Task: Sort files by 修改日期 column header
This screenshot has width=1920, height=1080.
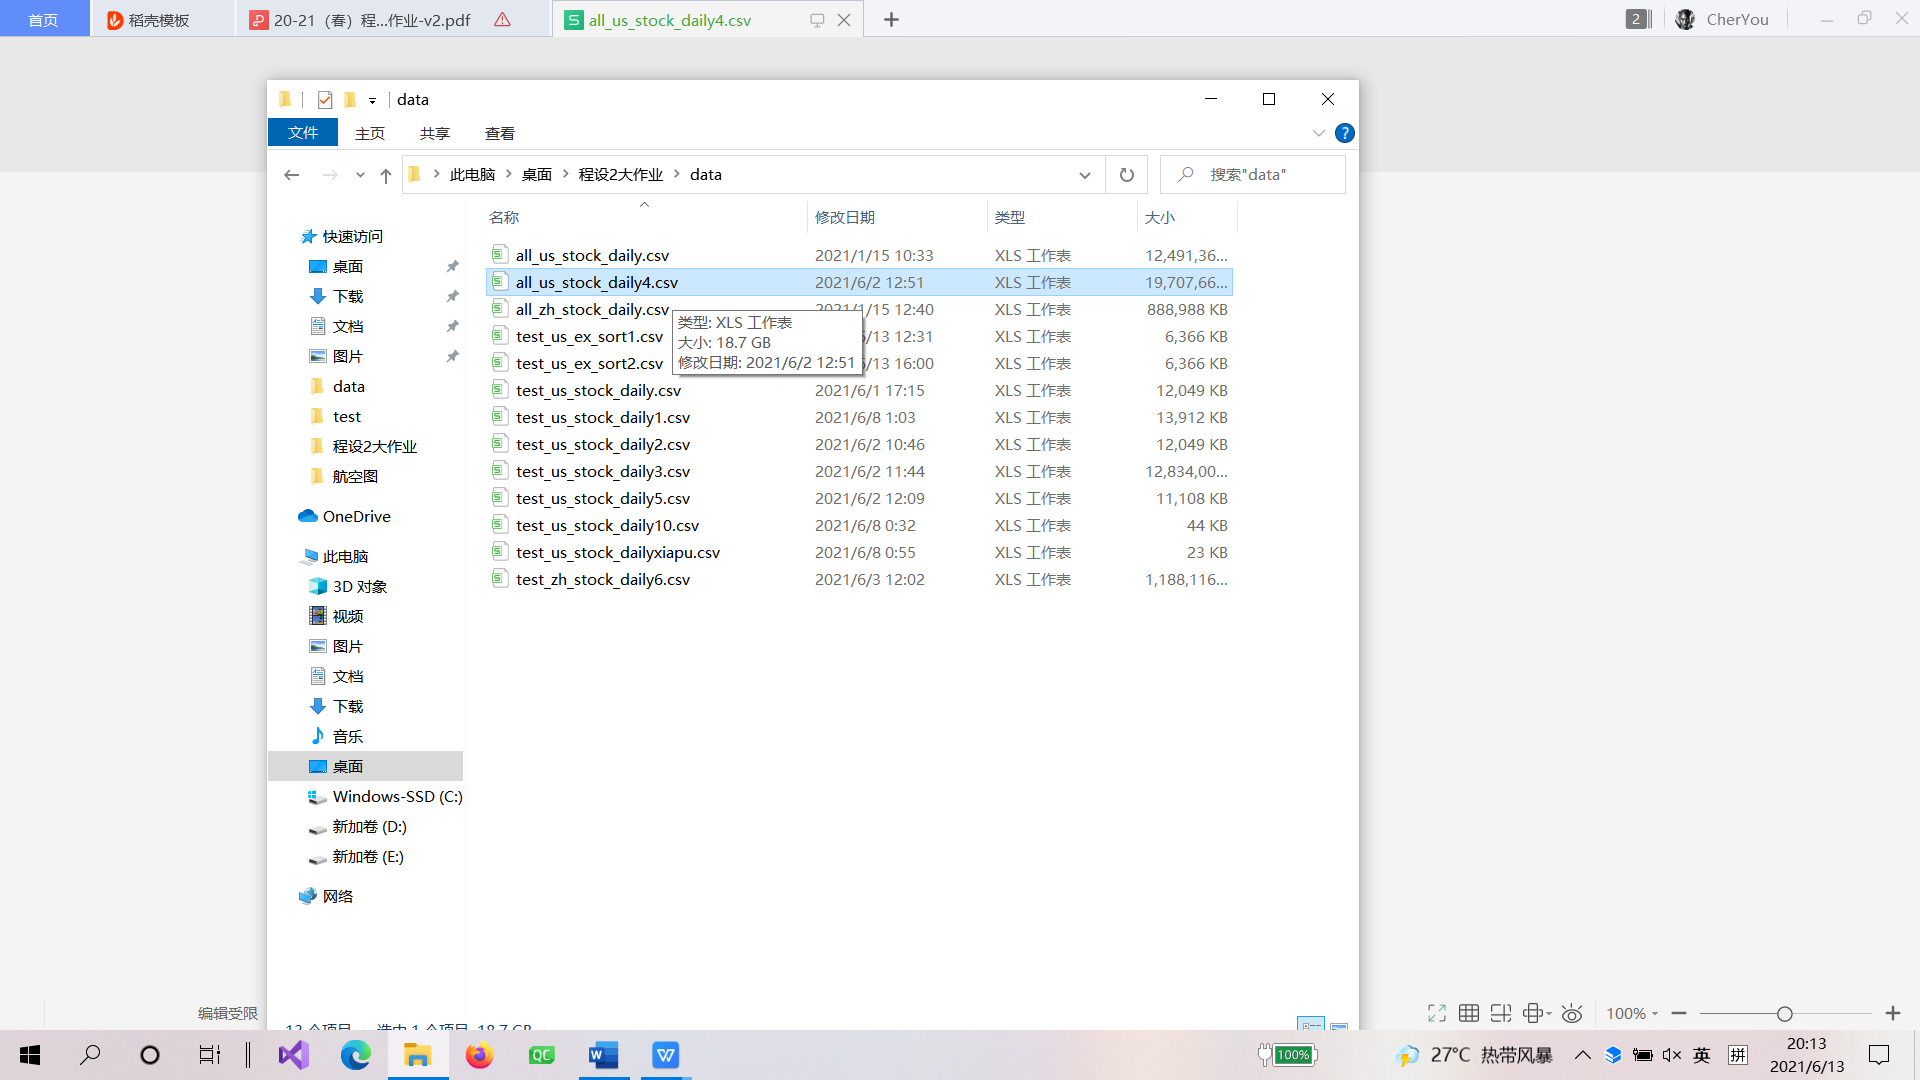Action: [844, 217]
